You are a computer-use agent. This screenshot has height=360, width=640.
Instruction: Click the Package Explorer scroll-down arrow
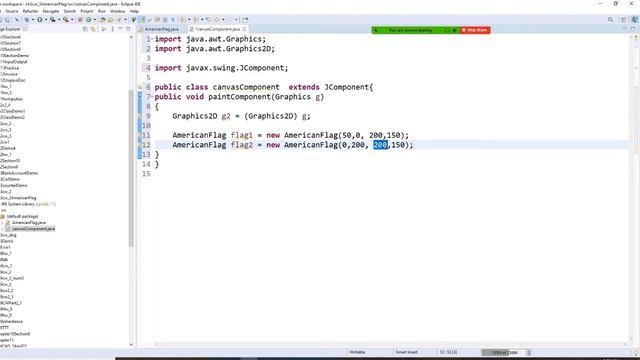(131, 344)
